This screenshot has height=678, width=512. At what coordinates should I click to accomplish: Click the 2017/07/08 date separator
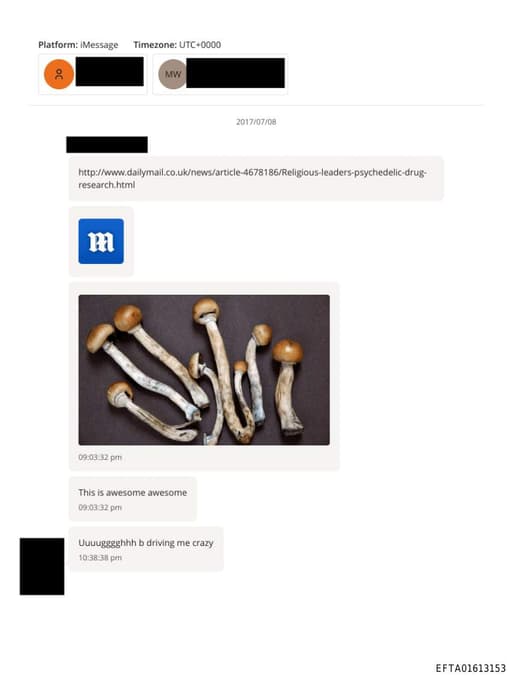click(256, 122)
